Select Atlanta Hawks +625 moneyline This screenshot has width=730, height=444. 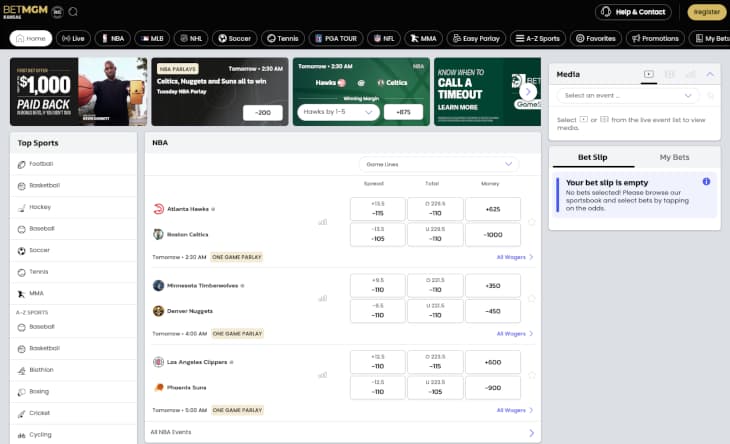493,209
